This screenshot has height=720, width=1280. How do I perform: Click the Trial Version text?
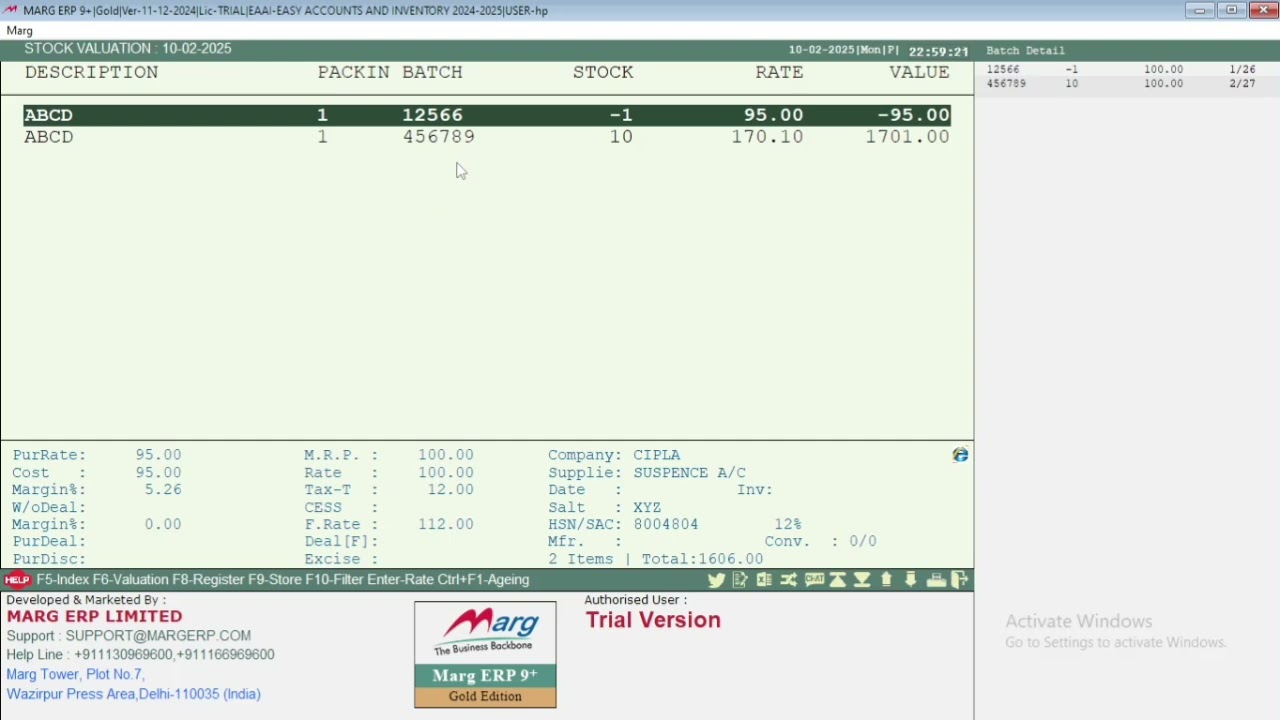coord(653,620)
